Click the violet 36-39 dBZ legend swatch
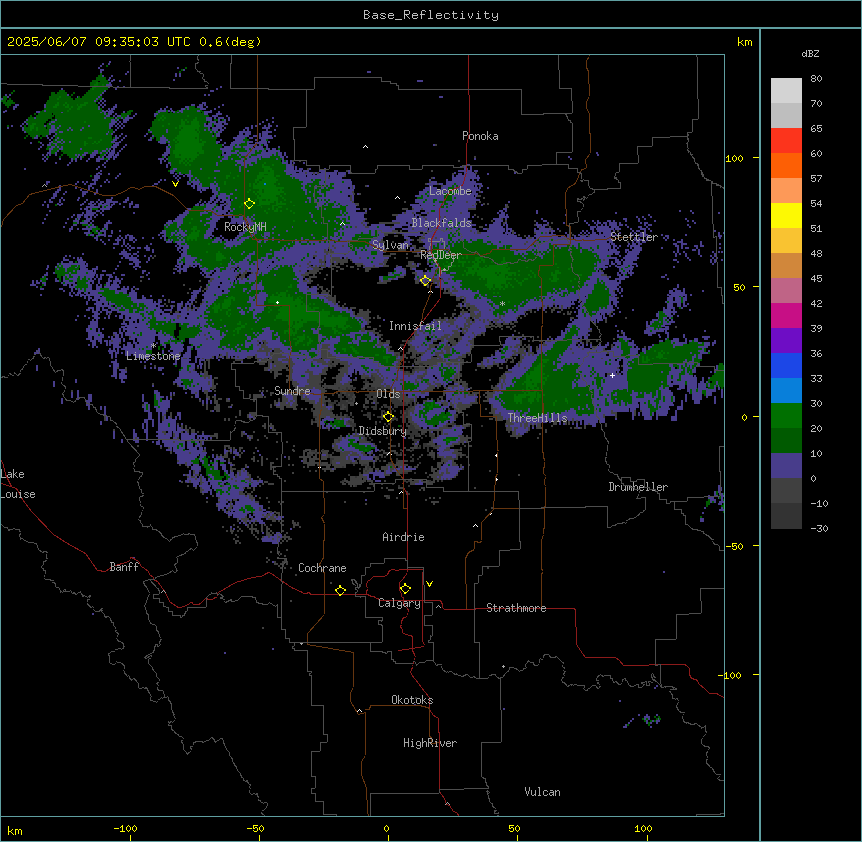 coord(786,341)
